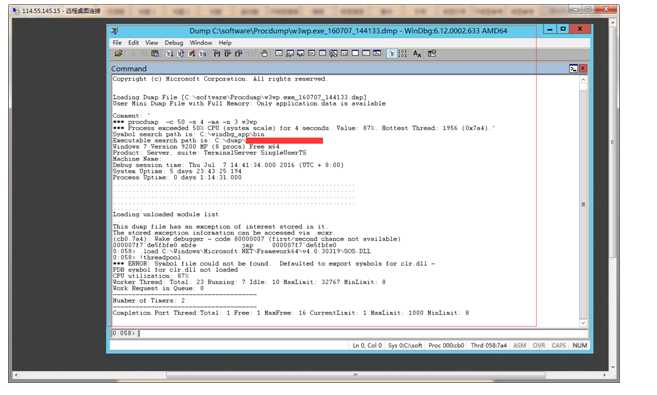The height and width of the screenshot is (395, 657).
Task: Open the Locals window toolbar icon
Action: 300,53
